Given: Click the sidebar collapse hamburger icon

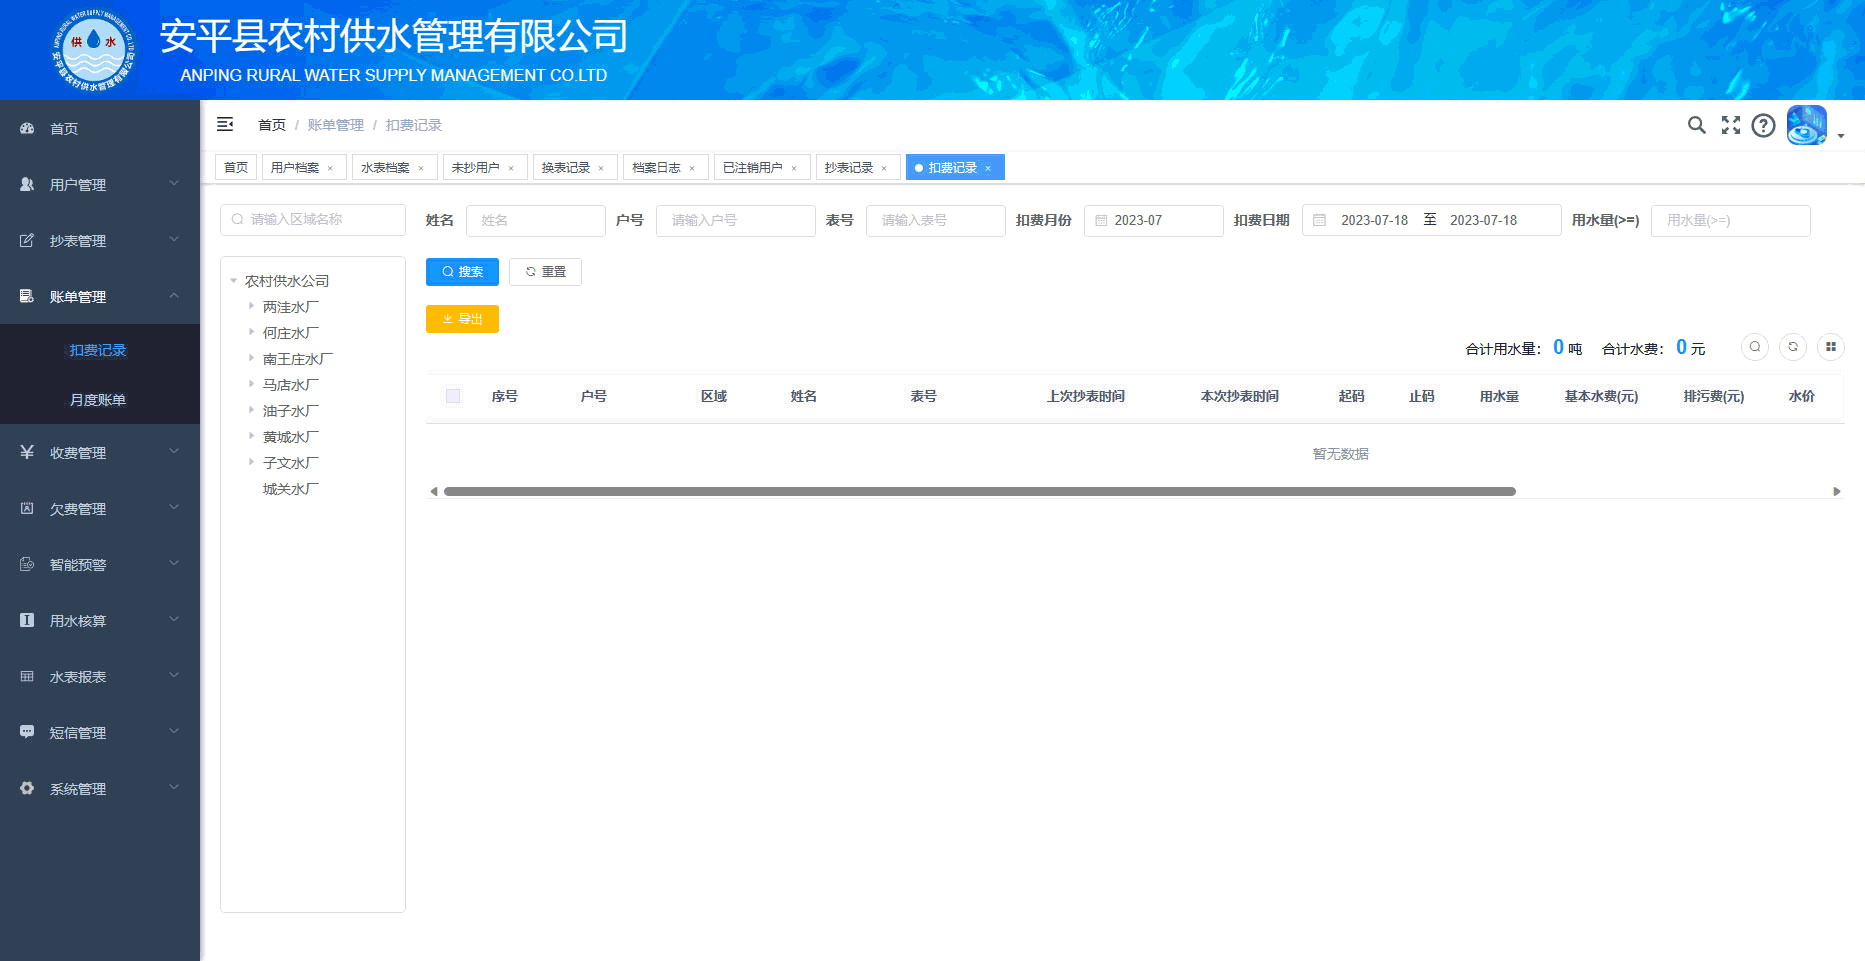Looking at the screenshot, I should [x=225, y=124].
